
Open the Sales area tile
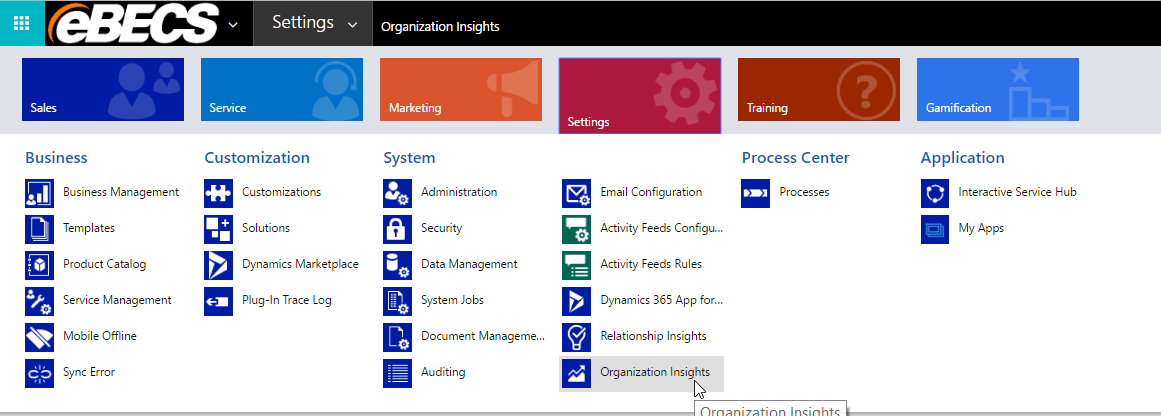103,90
